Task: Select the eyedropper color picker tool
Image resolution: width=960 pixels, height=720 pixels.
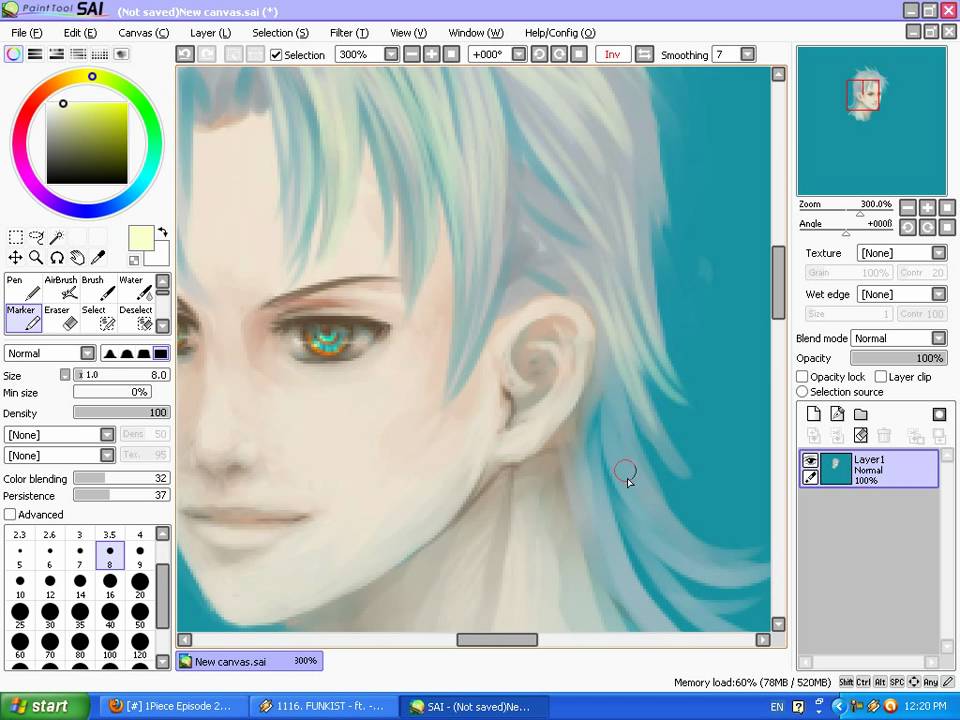Action: 98,258
